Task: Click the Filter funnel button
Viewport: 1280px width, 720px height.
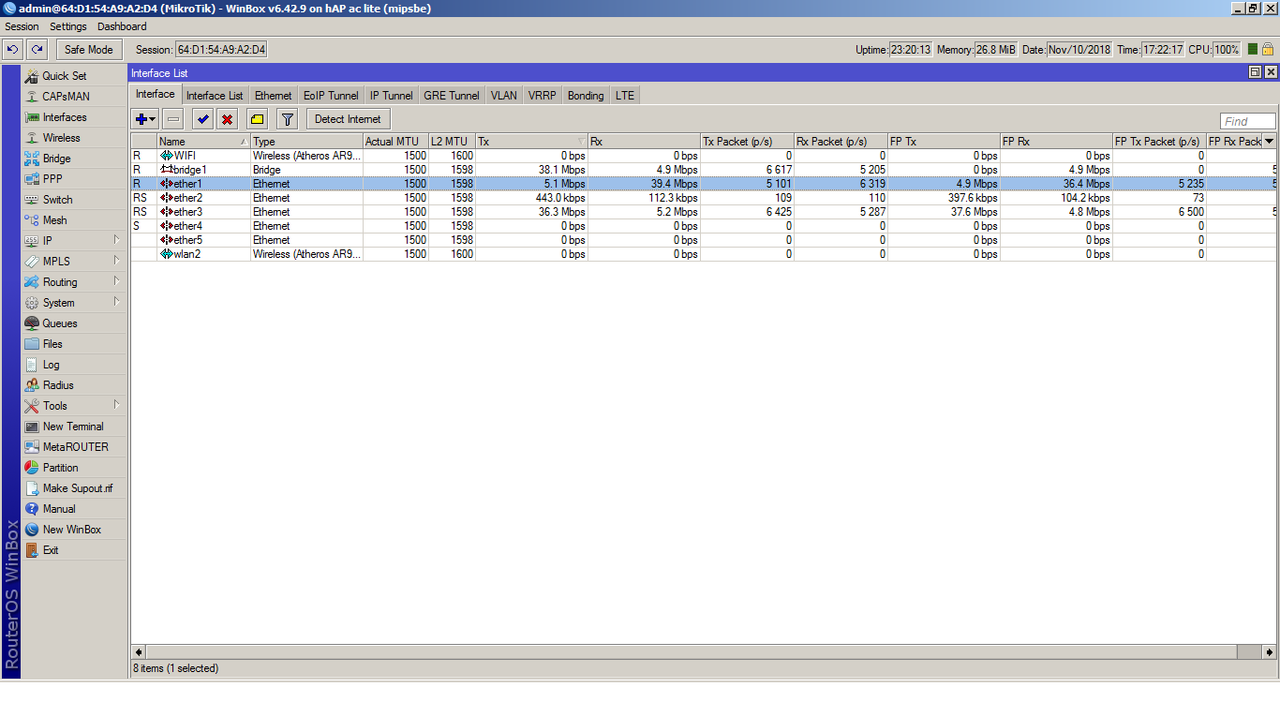Action: [287, 119]
